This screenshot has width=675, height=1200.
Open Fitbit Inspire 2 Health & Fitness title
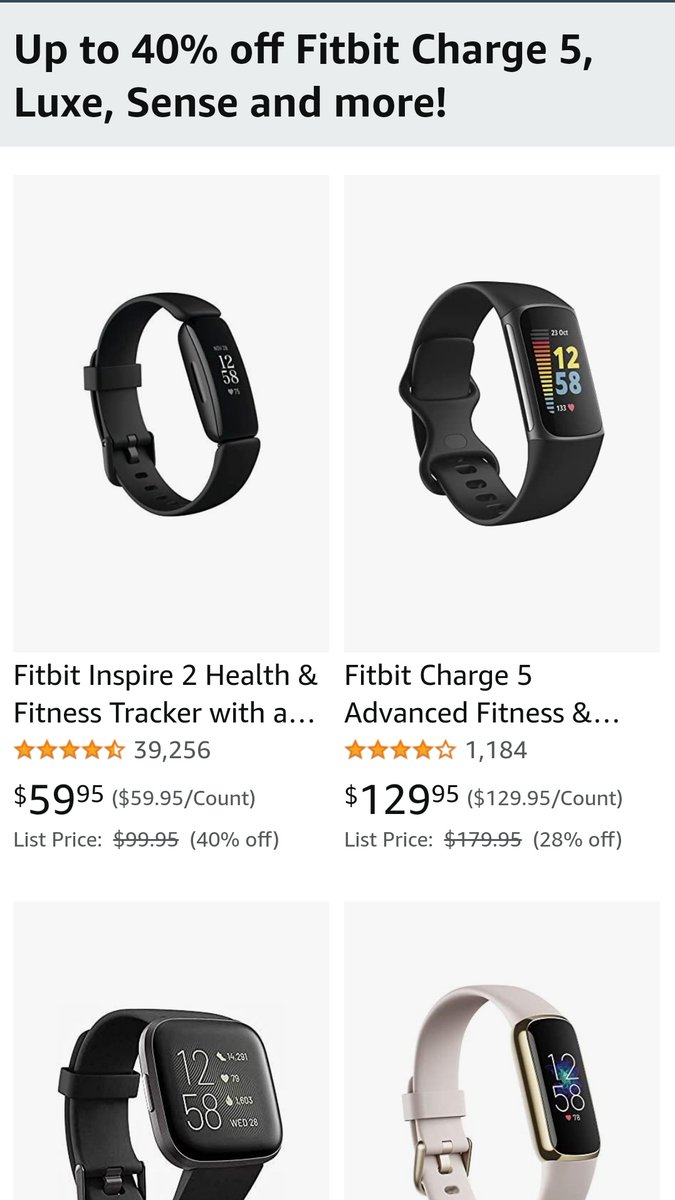click(165, 694)
